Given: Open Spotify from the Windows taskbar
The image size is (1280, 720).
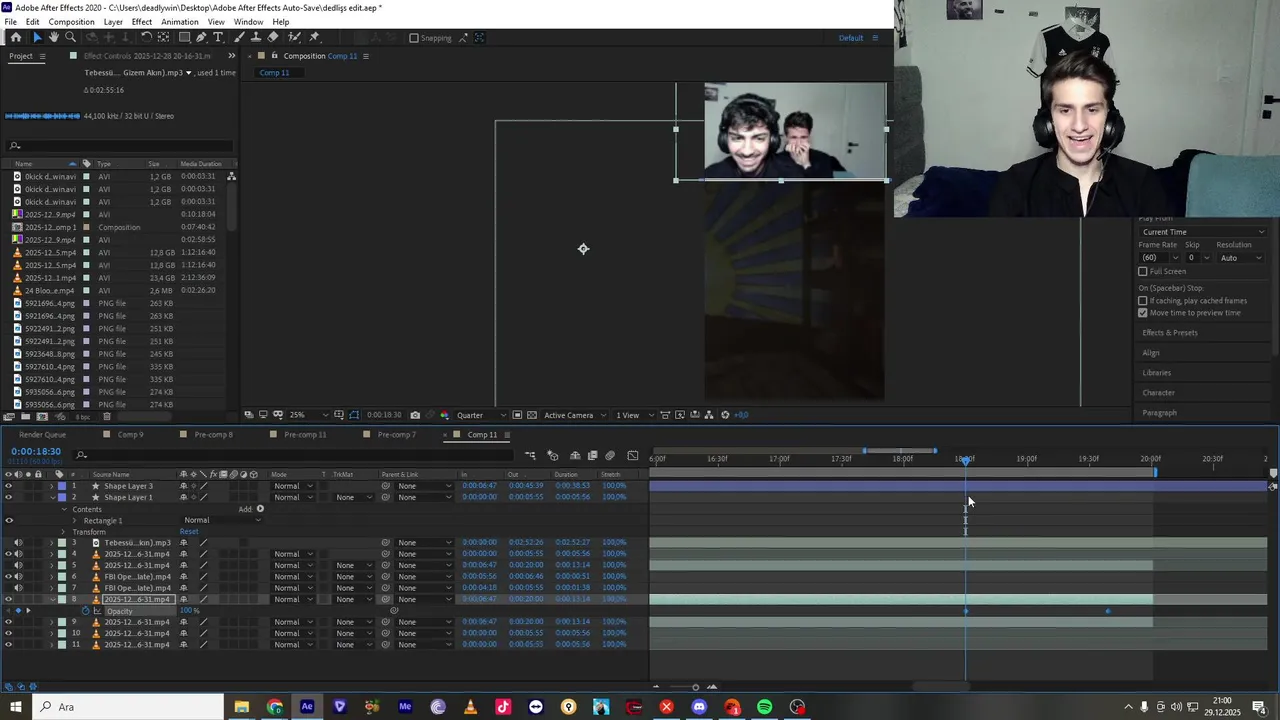Looking at the screenshot, I should pos(765,707).
